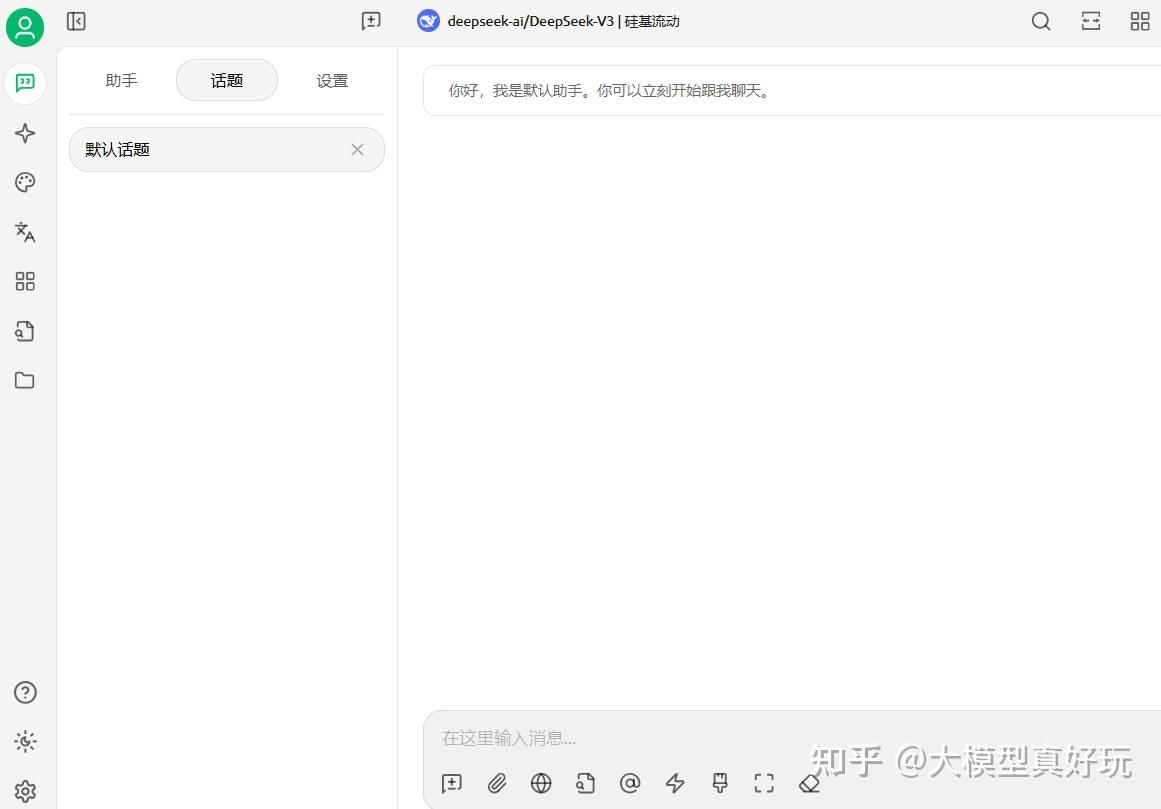Screen dimensions: 1161x809
Task: Open the assistant chat sidebar icon
Action: pos(25,83)
